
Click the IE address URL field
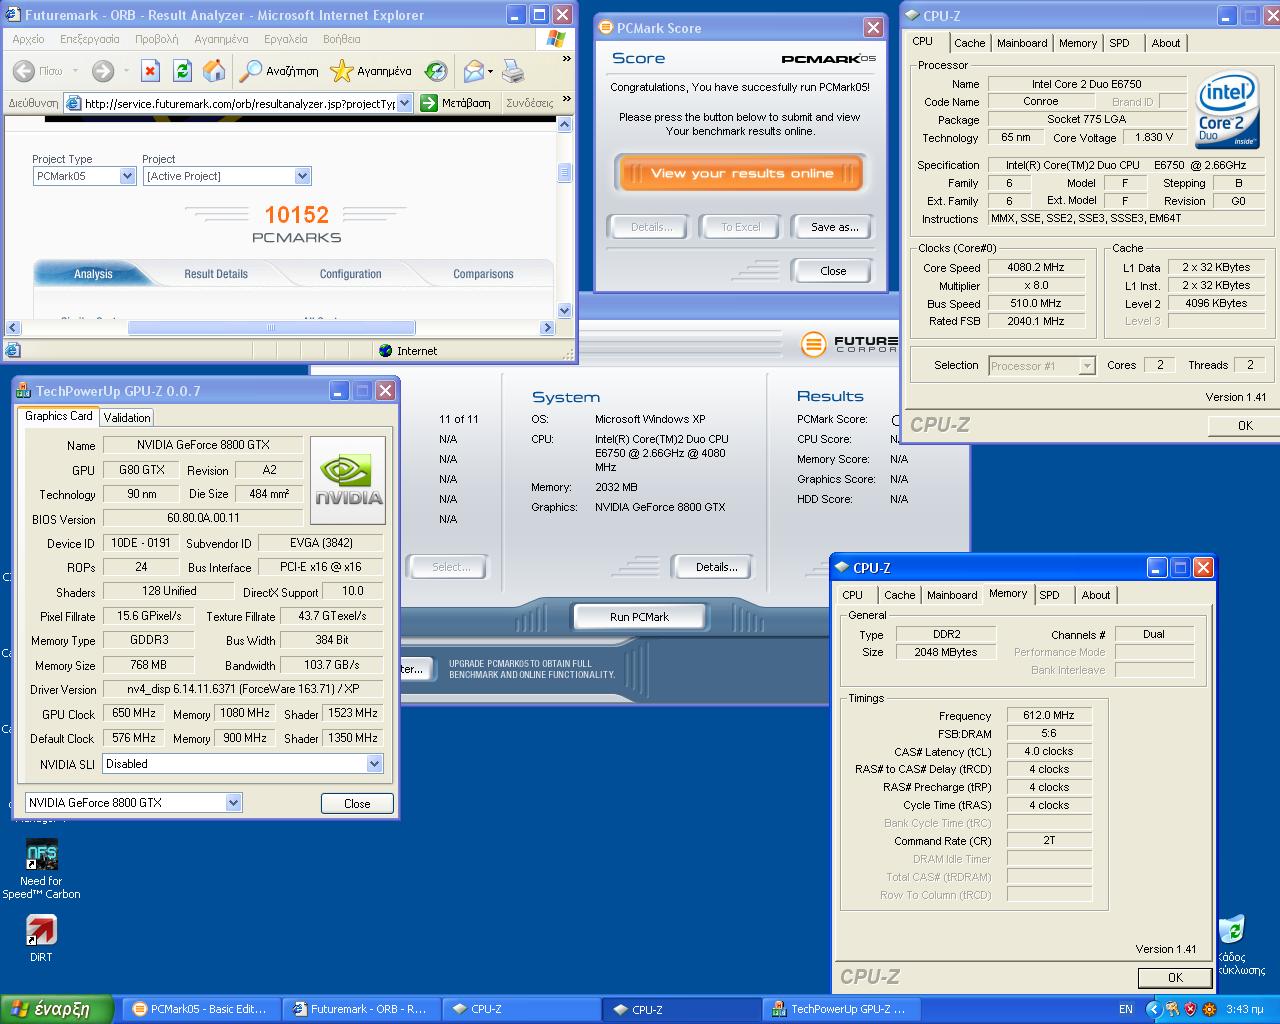coord(239,103)
